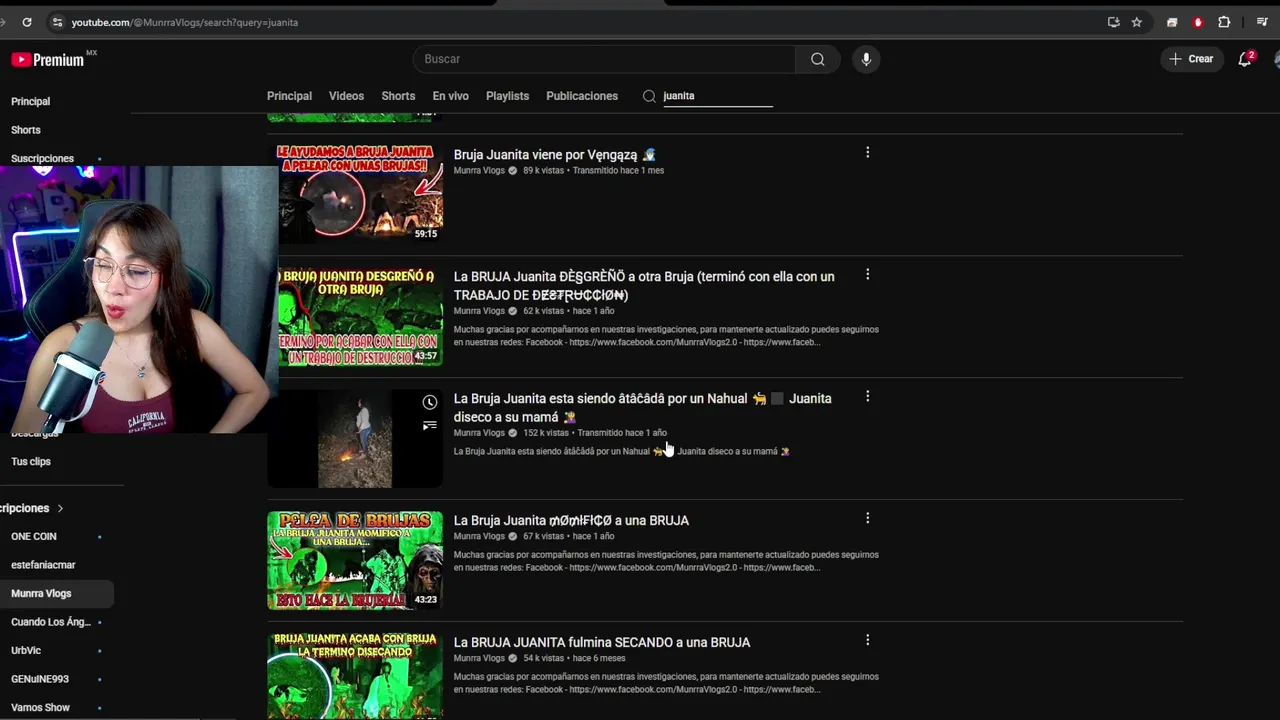Open options menu for momifico a una BRUJA video
The height and width of the screenshot is (720, 1280).
tap(867, 519)
